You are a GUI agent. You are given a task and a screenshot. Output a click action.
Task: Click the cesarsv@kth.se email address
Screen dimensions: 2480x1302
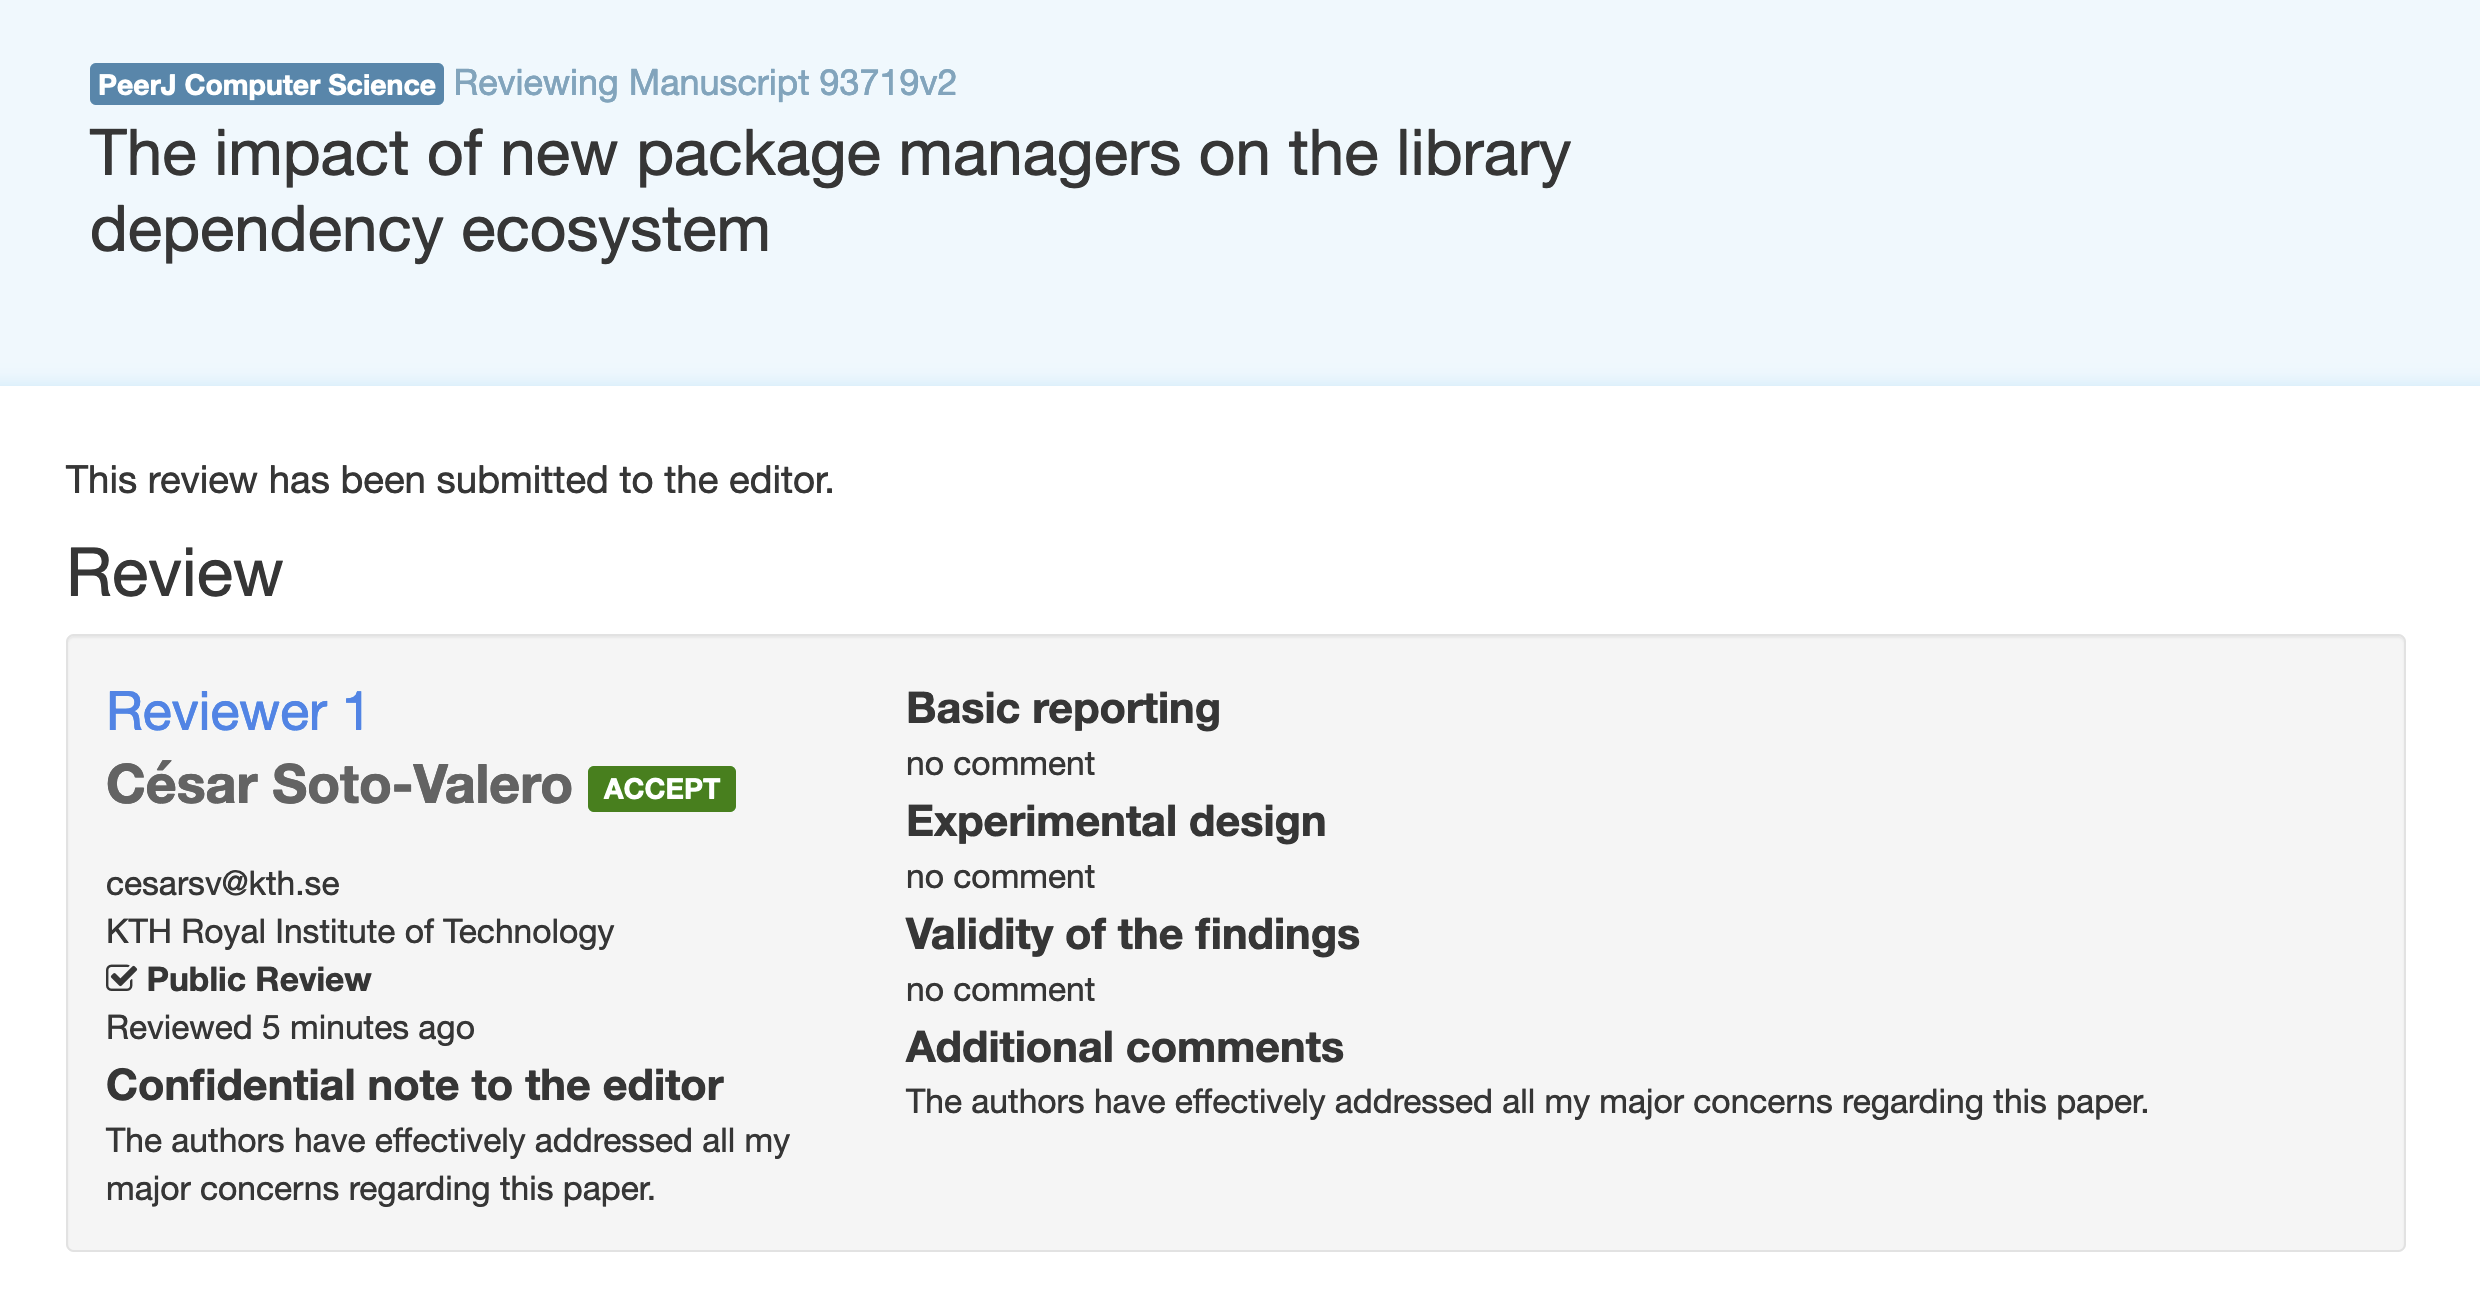223,883
